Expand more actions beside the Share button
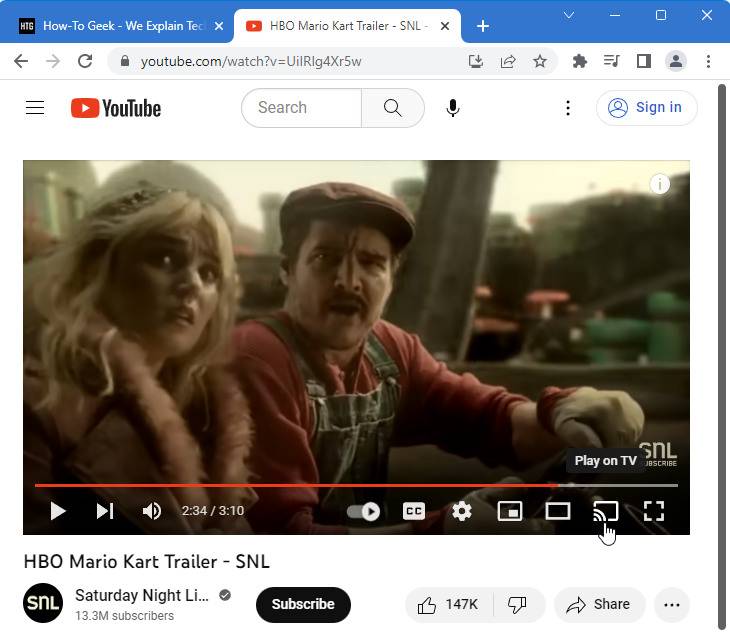Viewport: 730px width, 637px height. tap(672, 605)
